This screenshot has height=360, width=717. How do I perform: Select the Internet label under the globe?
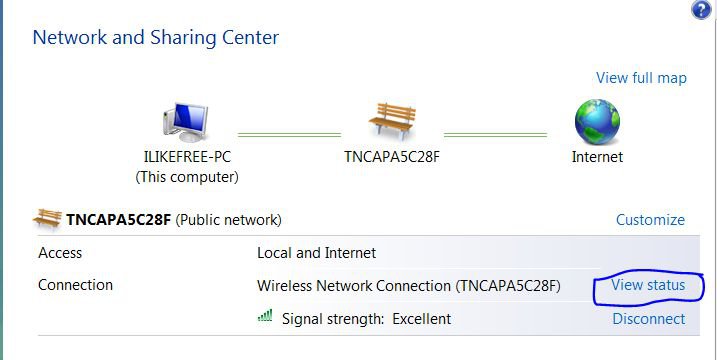(597, 157)
